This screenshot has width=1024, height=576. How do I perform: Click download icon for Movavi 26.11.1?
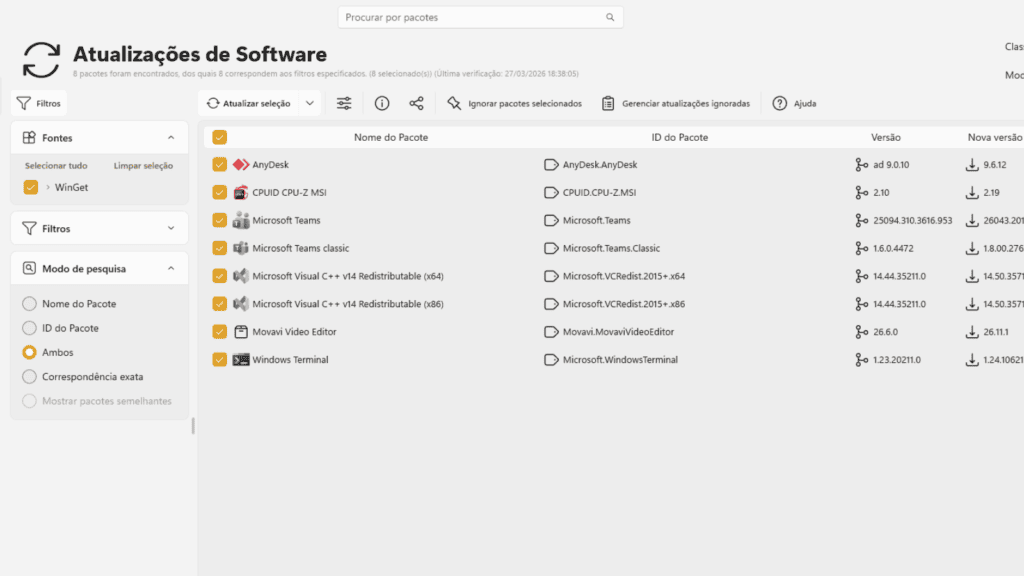tap(972, 332)
